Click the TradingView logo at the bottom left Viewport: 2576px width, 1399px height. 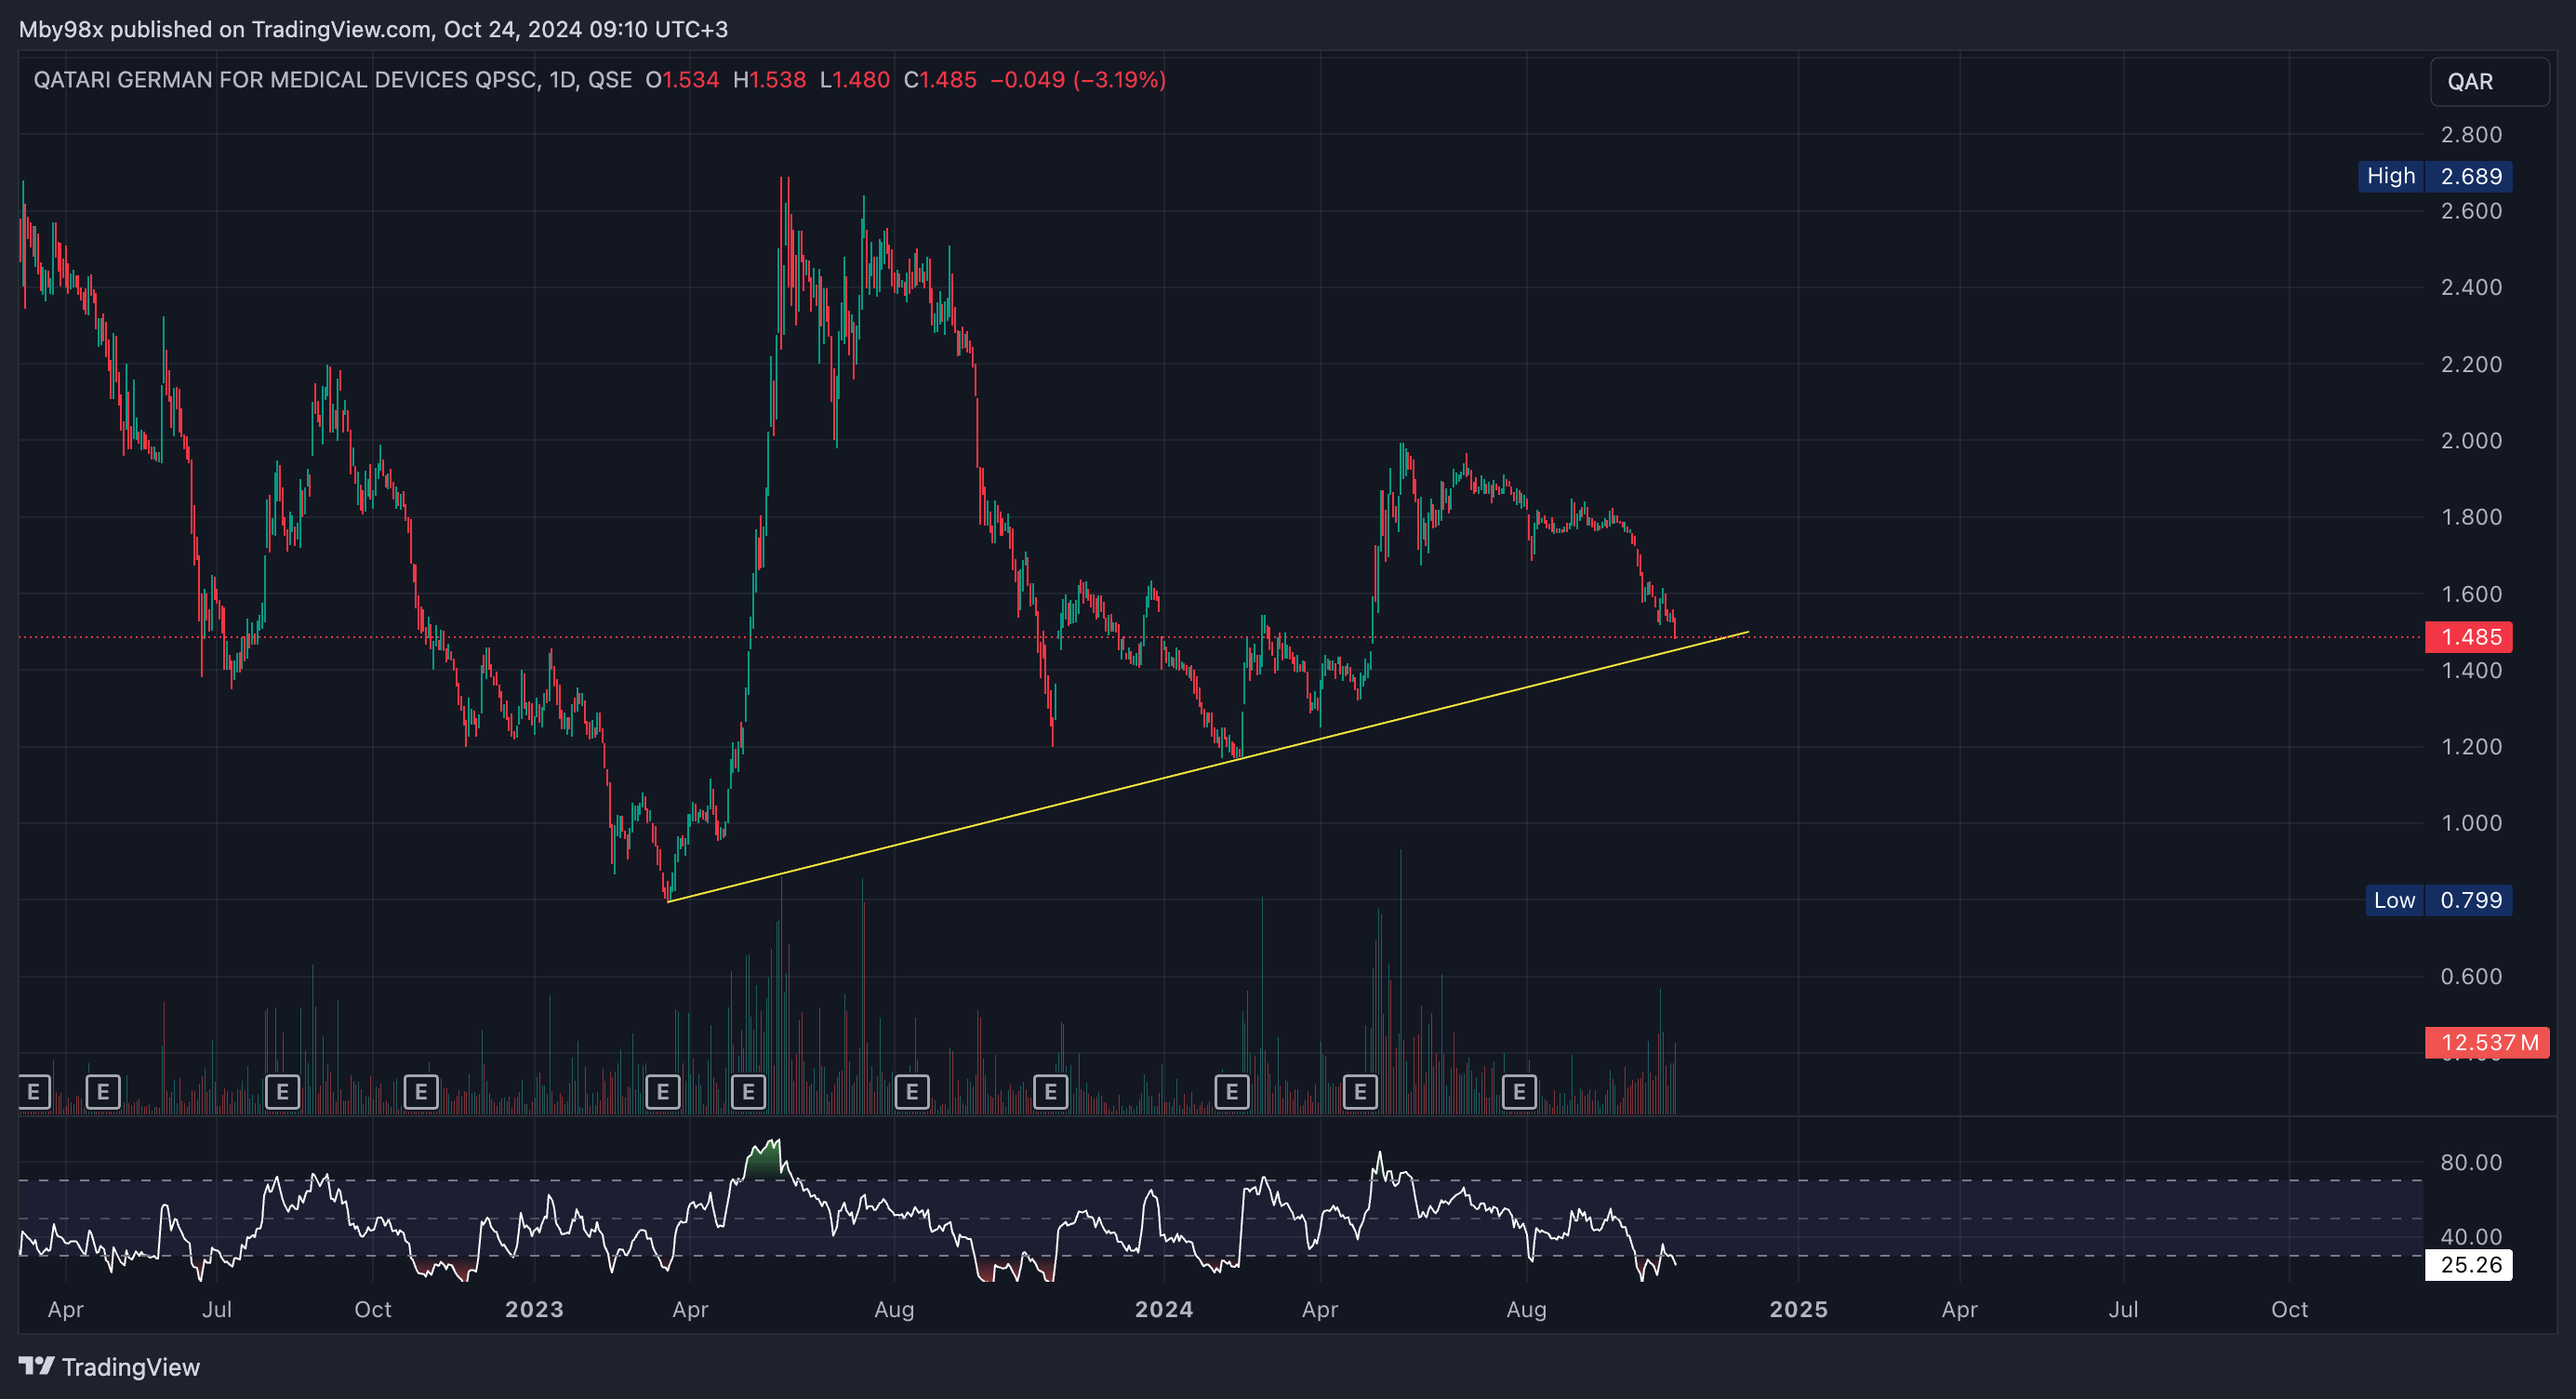(110, 1367)
